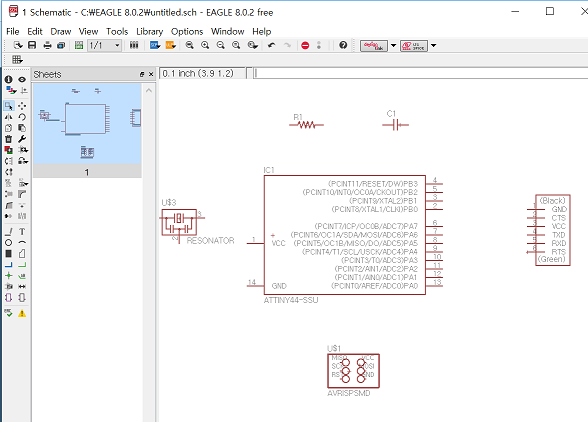Select the Delete trash can tool
Screen dimensions: 588x422
coord(9,139)
